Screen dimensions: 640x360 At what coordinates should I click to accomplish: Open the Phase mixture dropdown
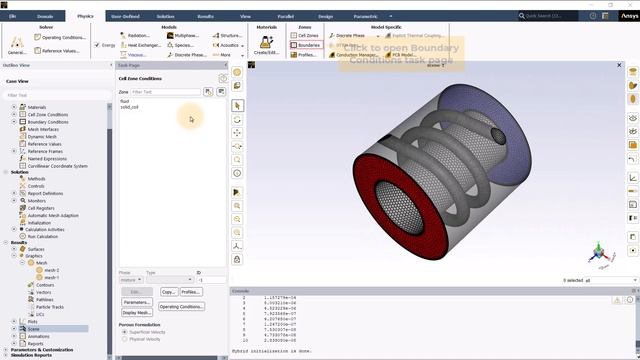click(131, 280)
